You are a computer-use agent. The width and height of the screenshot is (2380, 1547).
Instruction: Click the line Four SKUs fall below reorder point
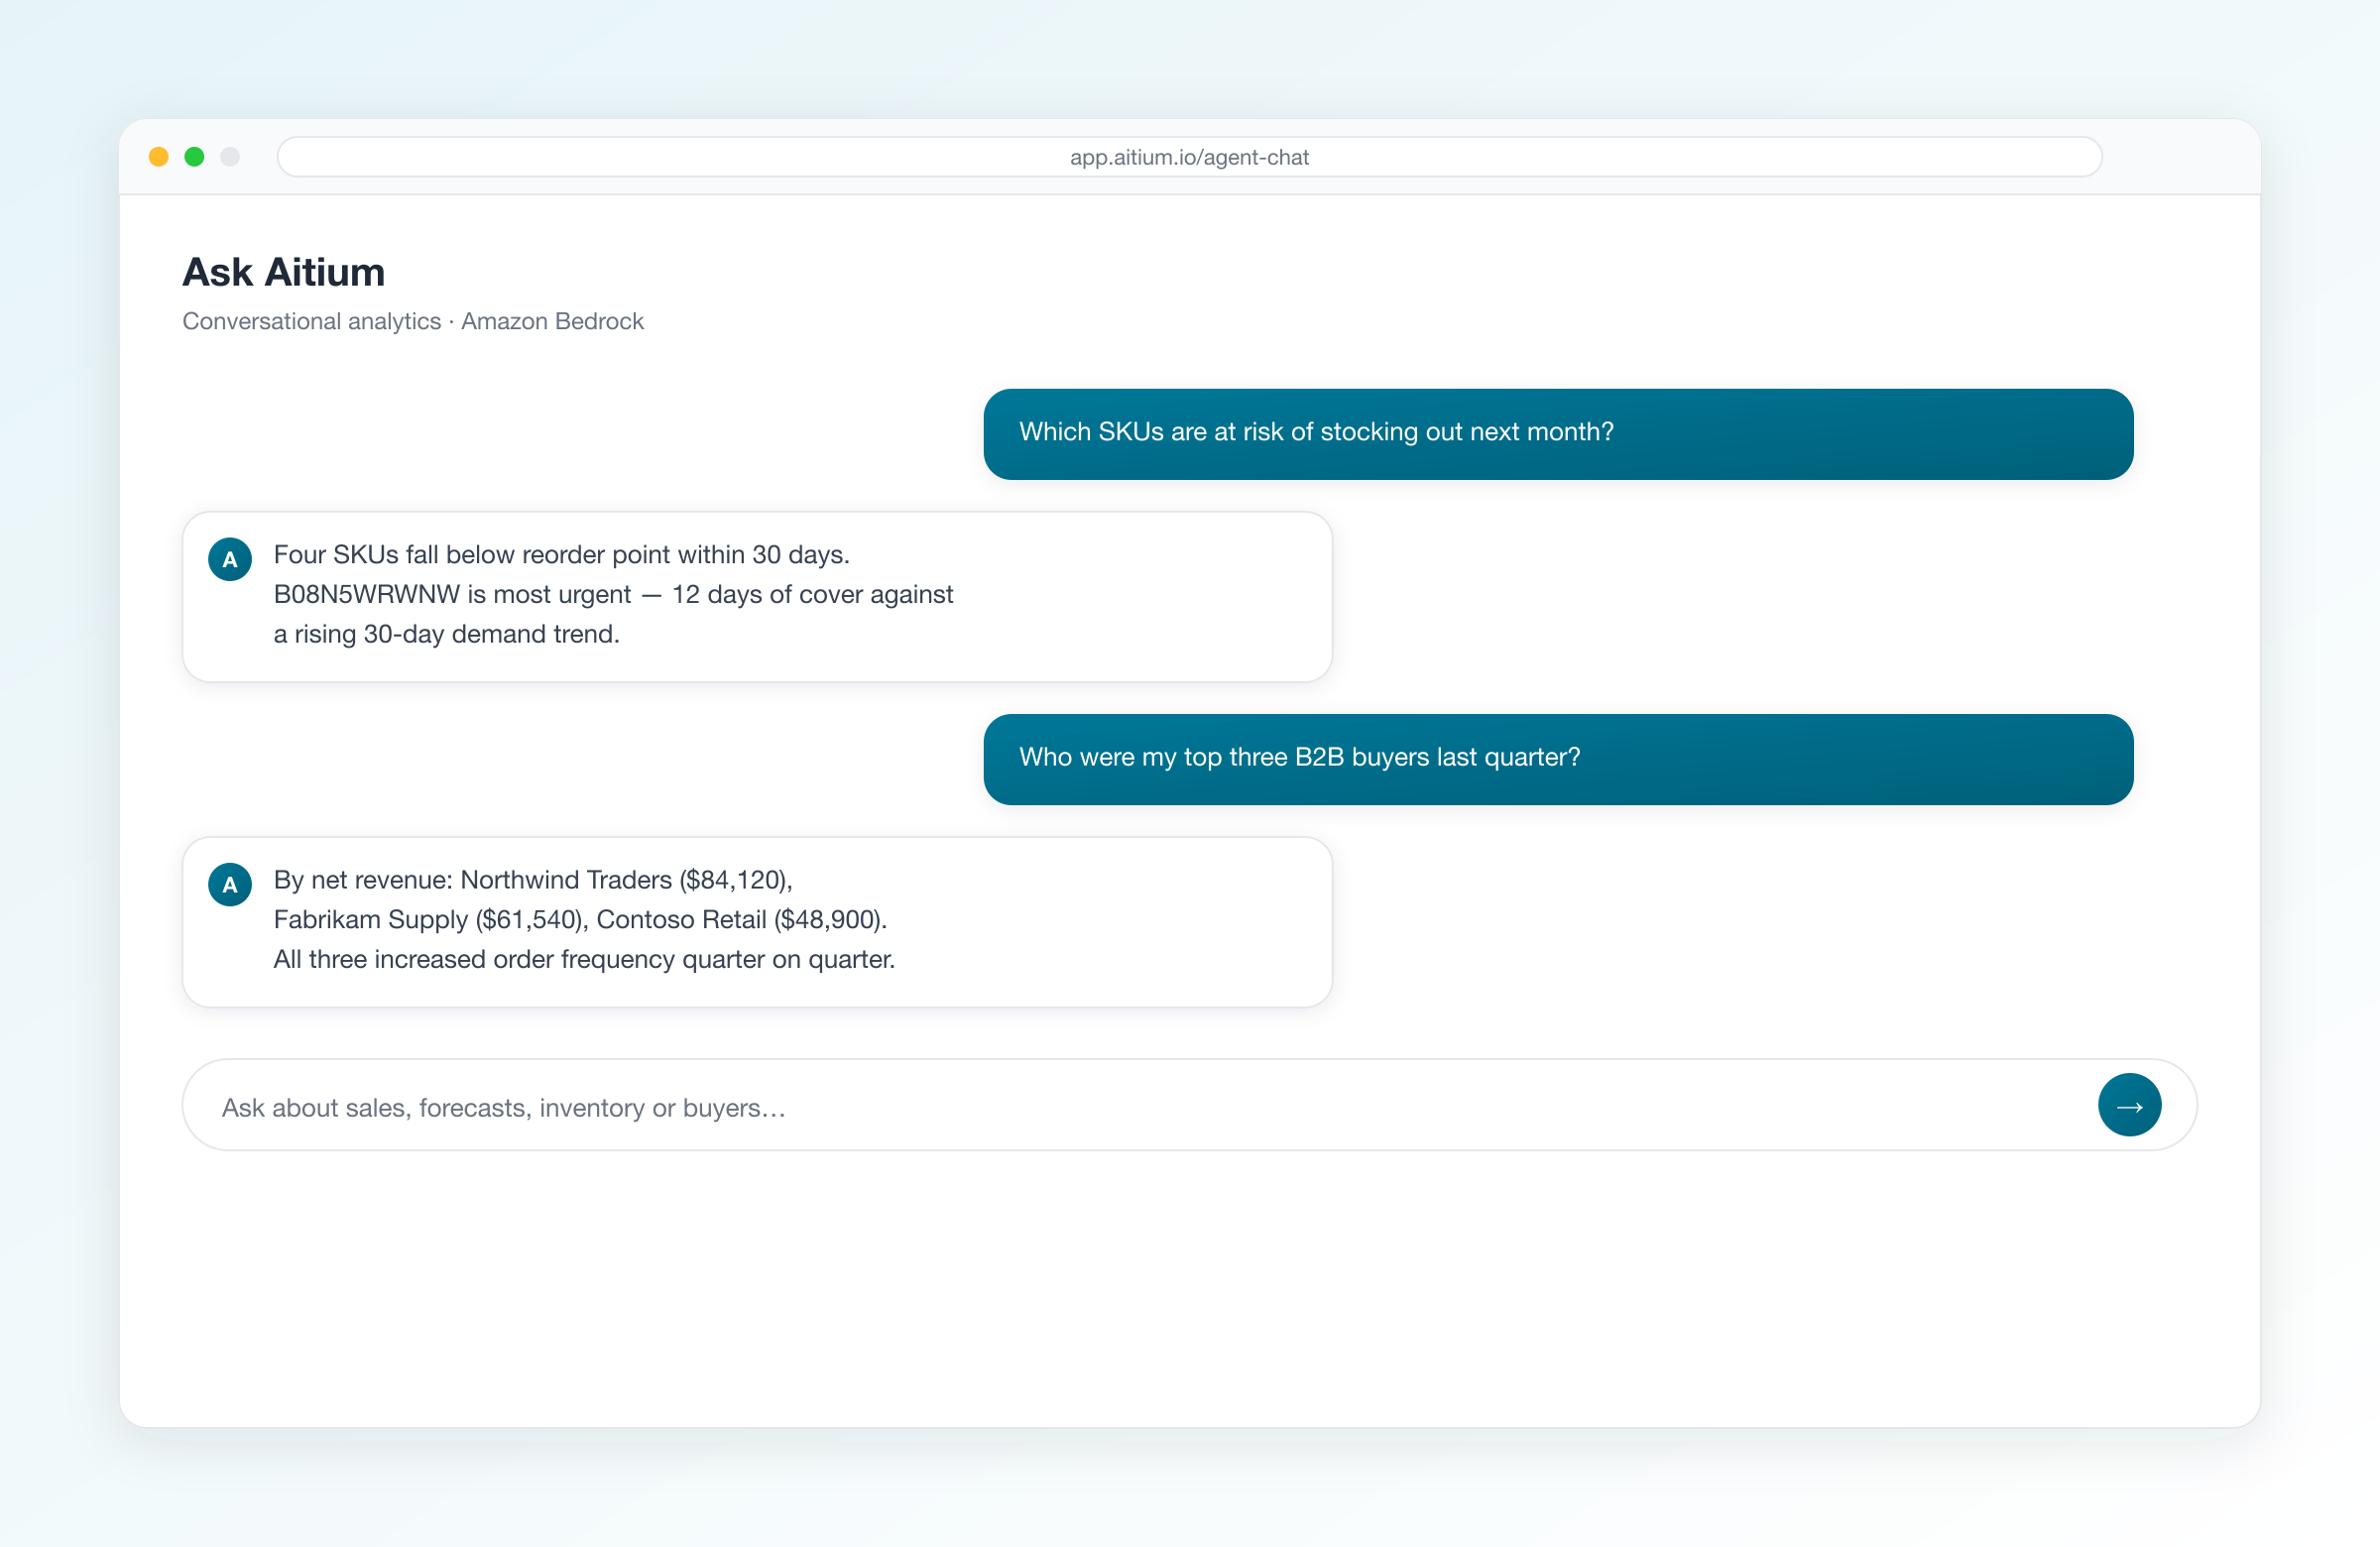[562, 554]
